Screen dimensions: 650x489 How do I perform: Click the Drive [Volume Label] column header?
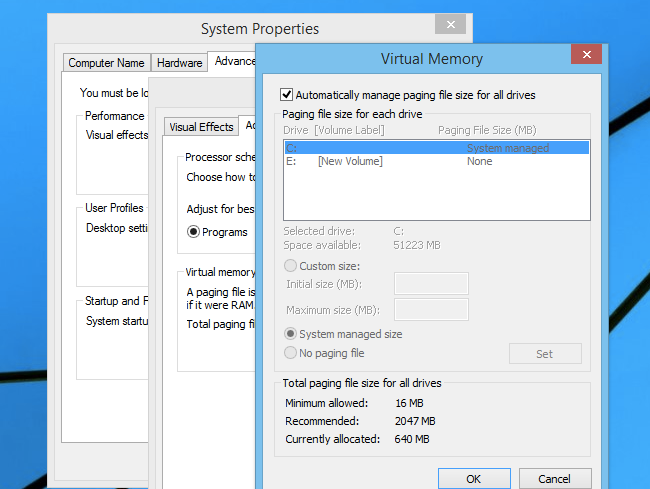(x=334, y=130)
